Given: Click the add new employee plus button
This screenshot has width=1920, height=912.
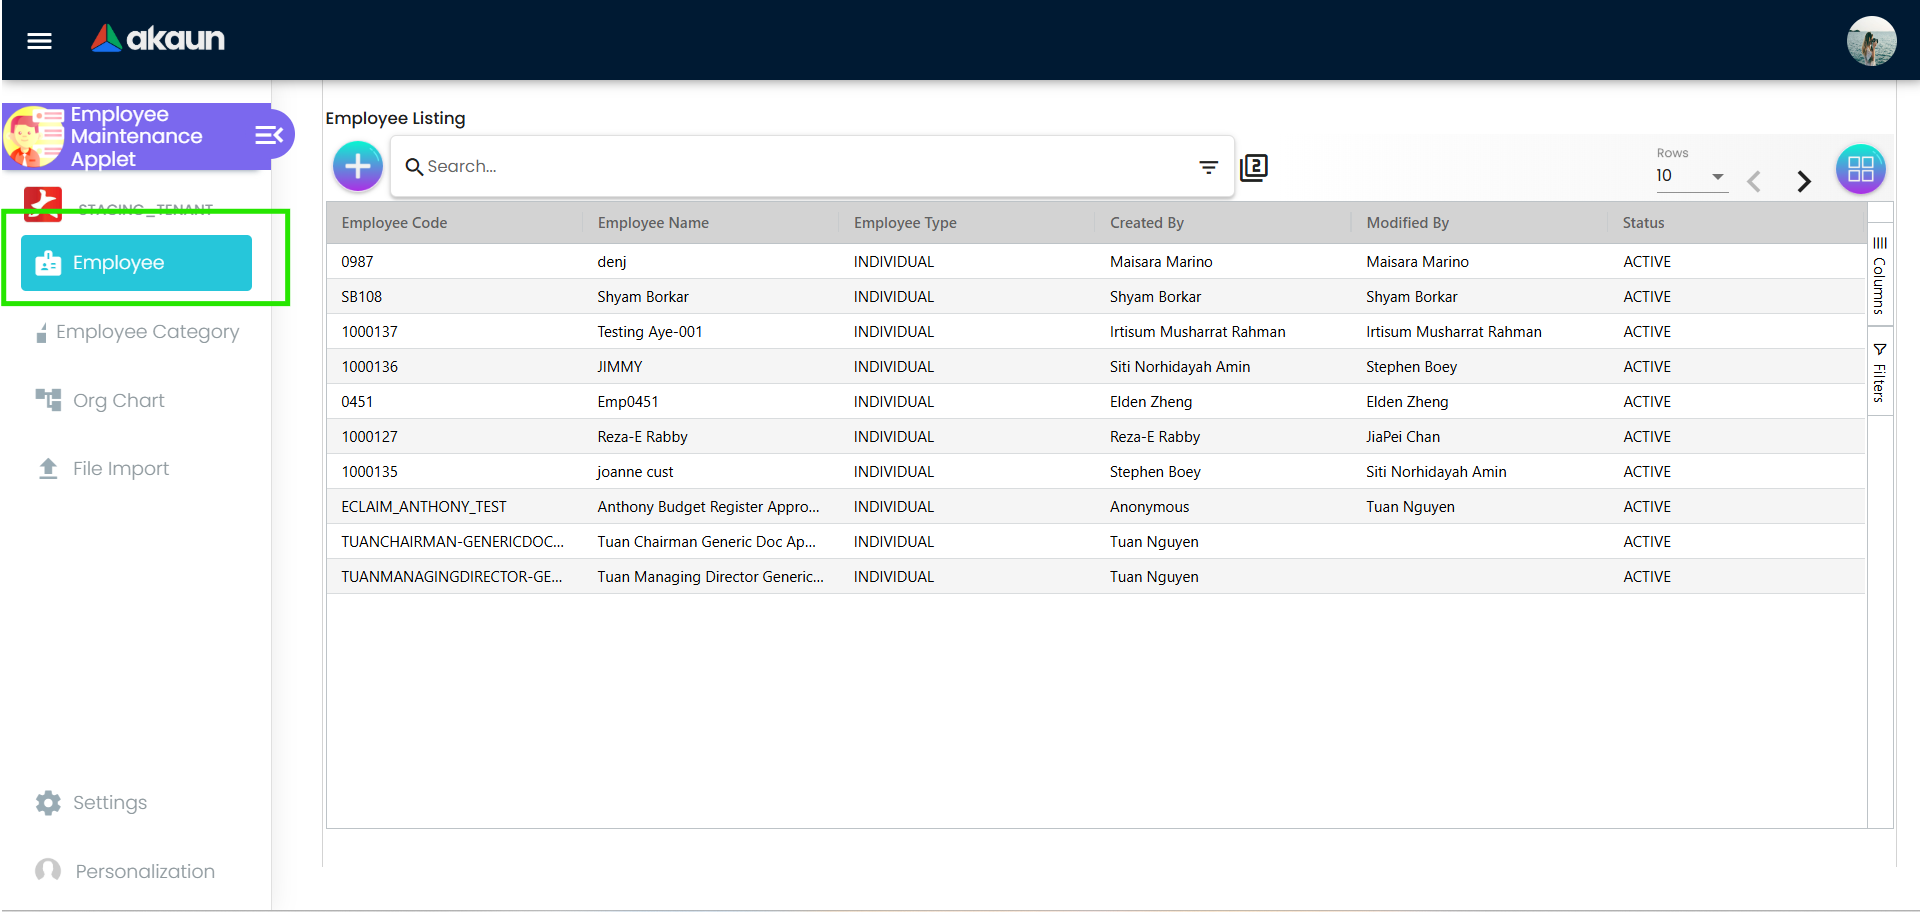Looking at the screenshot, I should coord(357,166).
